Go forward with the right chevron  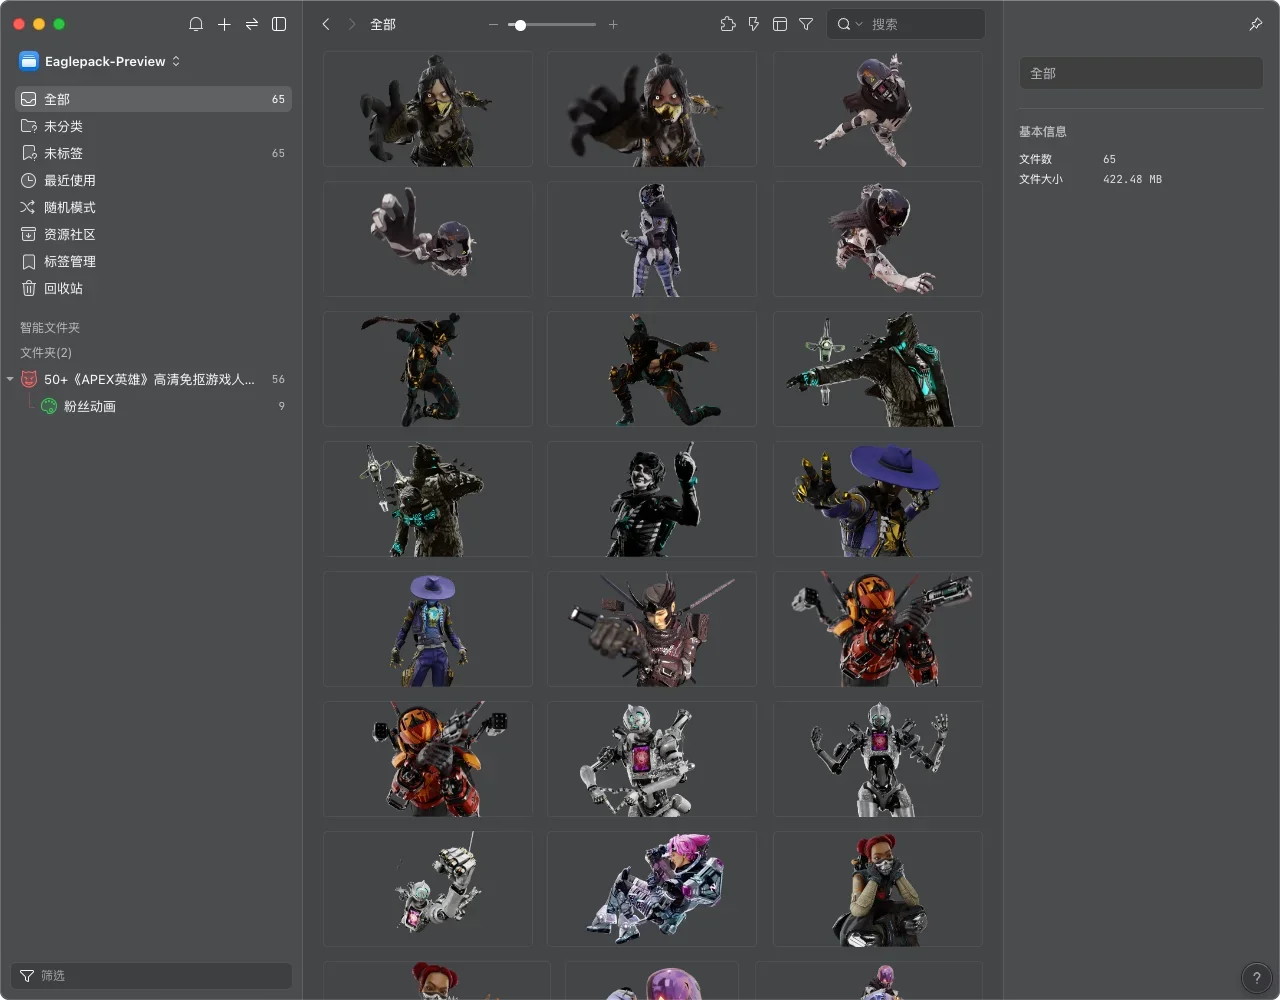pyautogui.click(x=352, y=24)
